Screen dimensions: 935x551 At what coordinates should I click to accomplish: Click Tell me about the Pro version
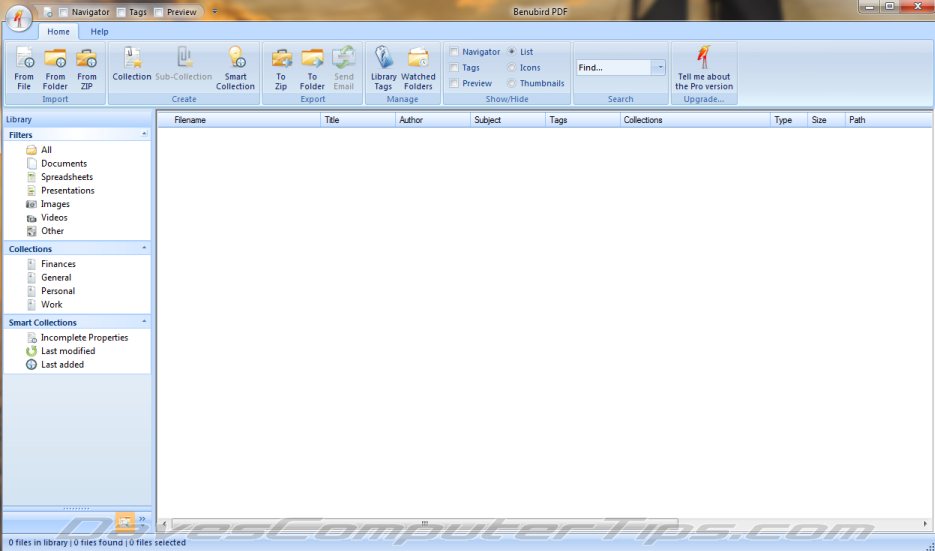(x=704, y=68)
